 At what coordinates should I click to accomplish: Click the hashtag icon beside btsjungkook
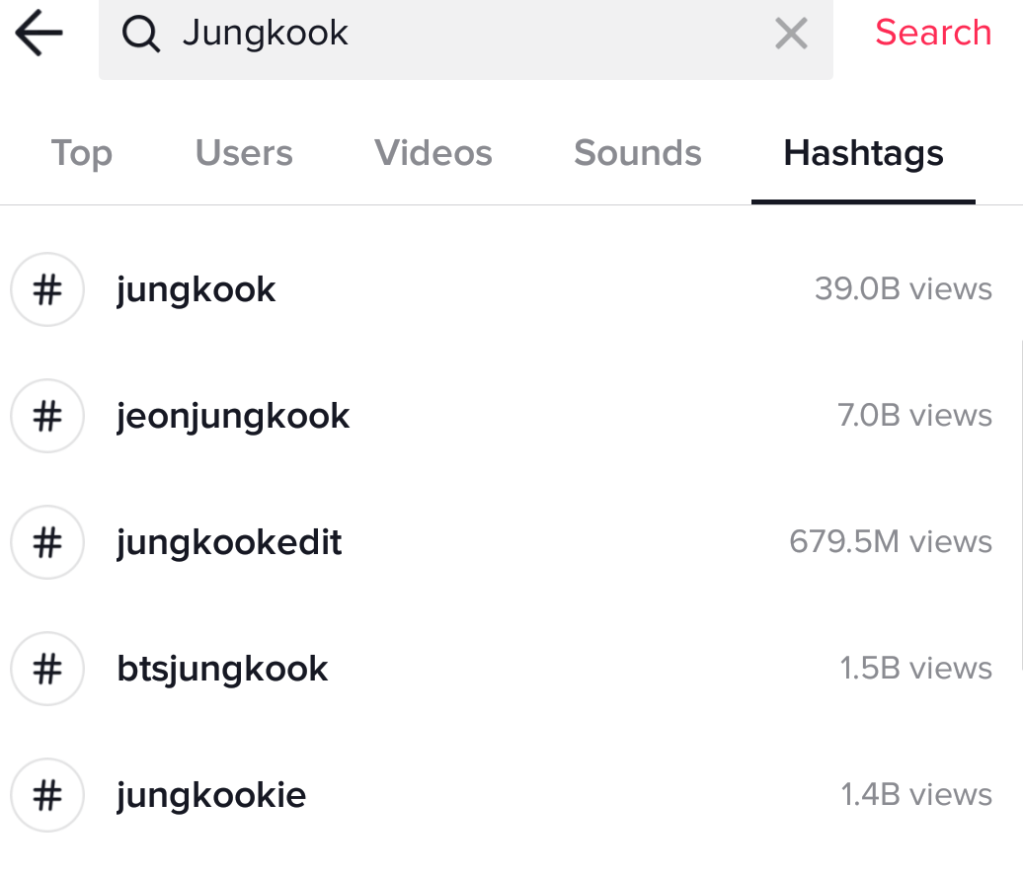(47, 669)
